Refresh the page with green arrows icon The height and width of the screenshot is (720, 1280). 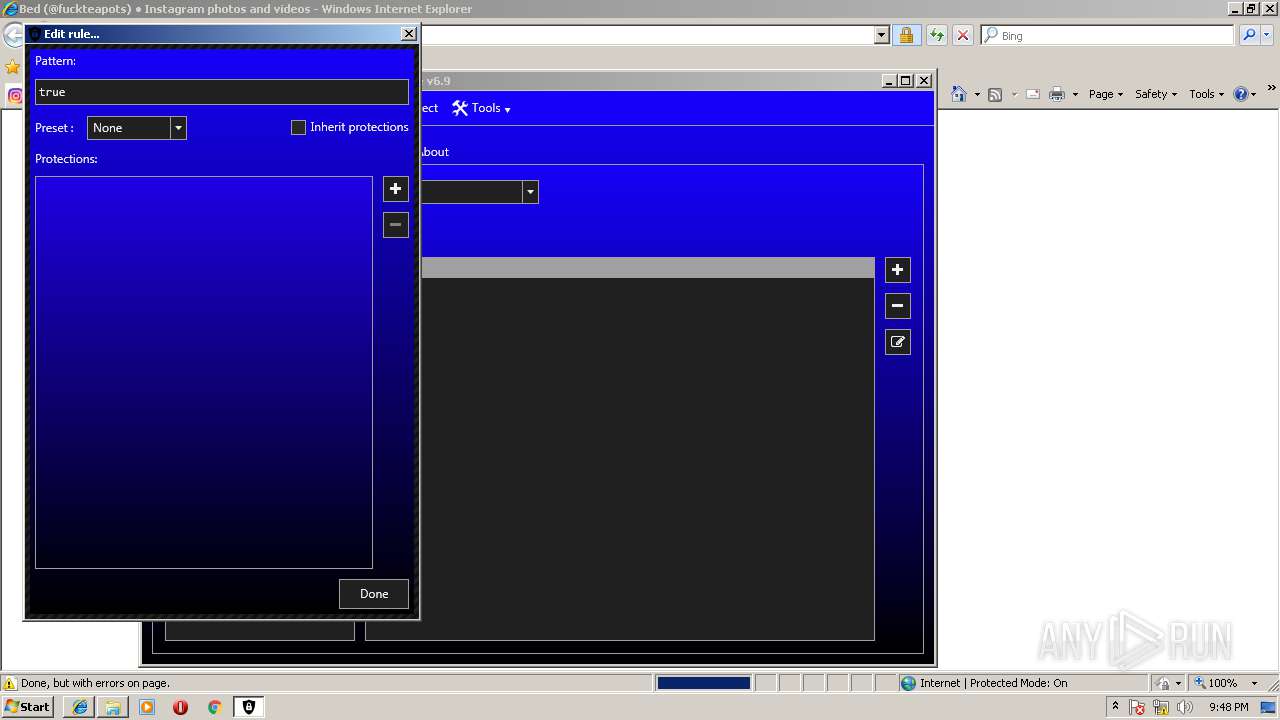pyautogui.click(x=936, y=35)
